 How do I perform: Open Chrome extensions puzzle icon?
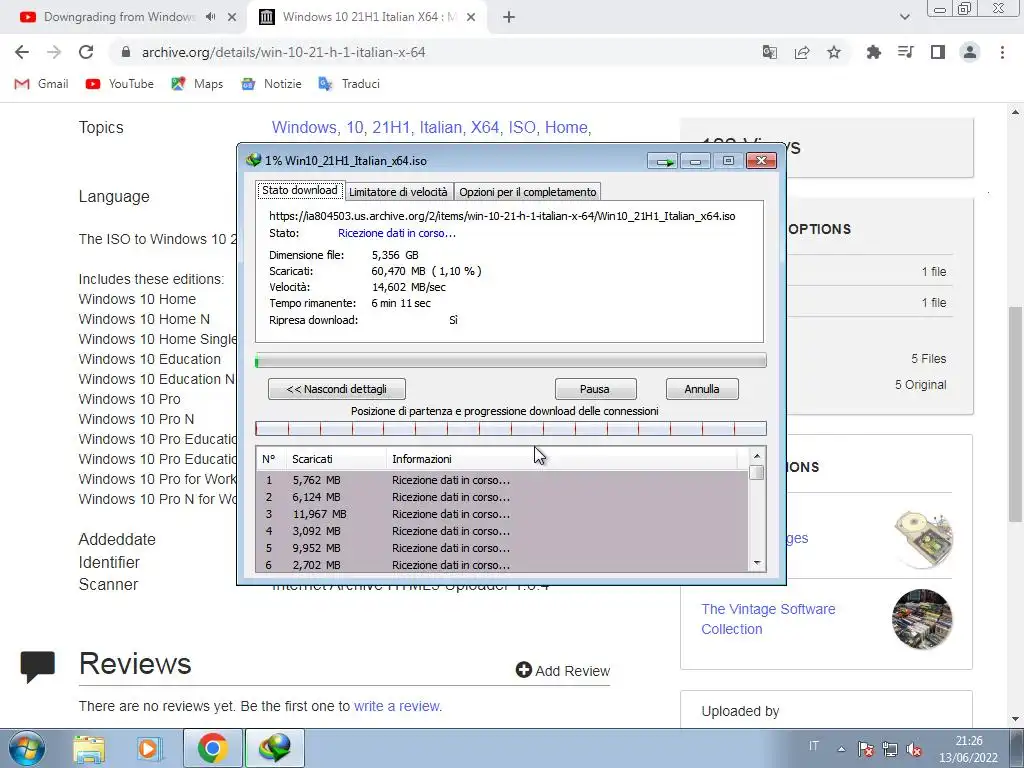coord(873,52)
